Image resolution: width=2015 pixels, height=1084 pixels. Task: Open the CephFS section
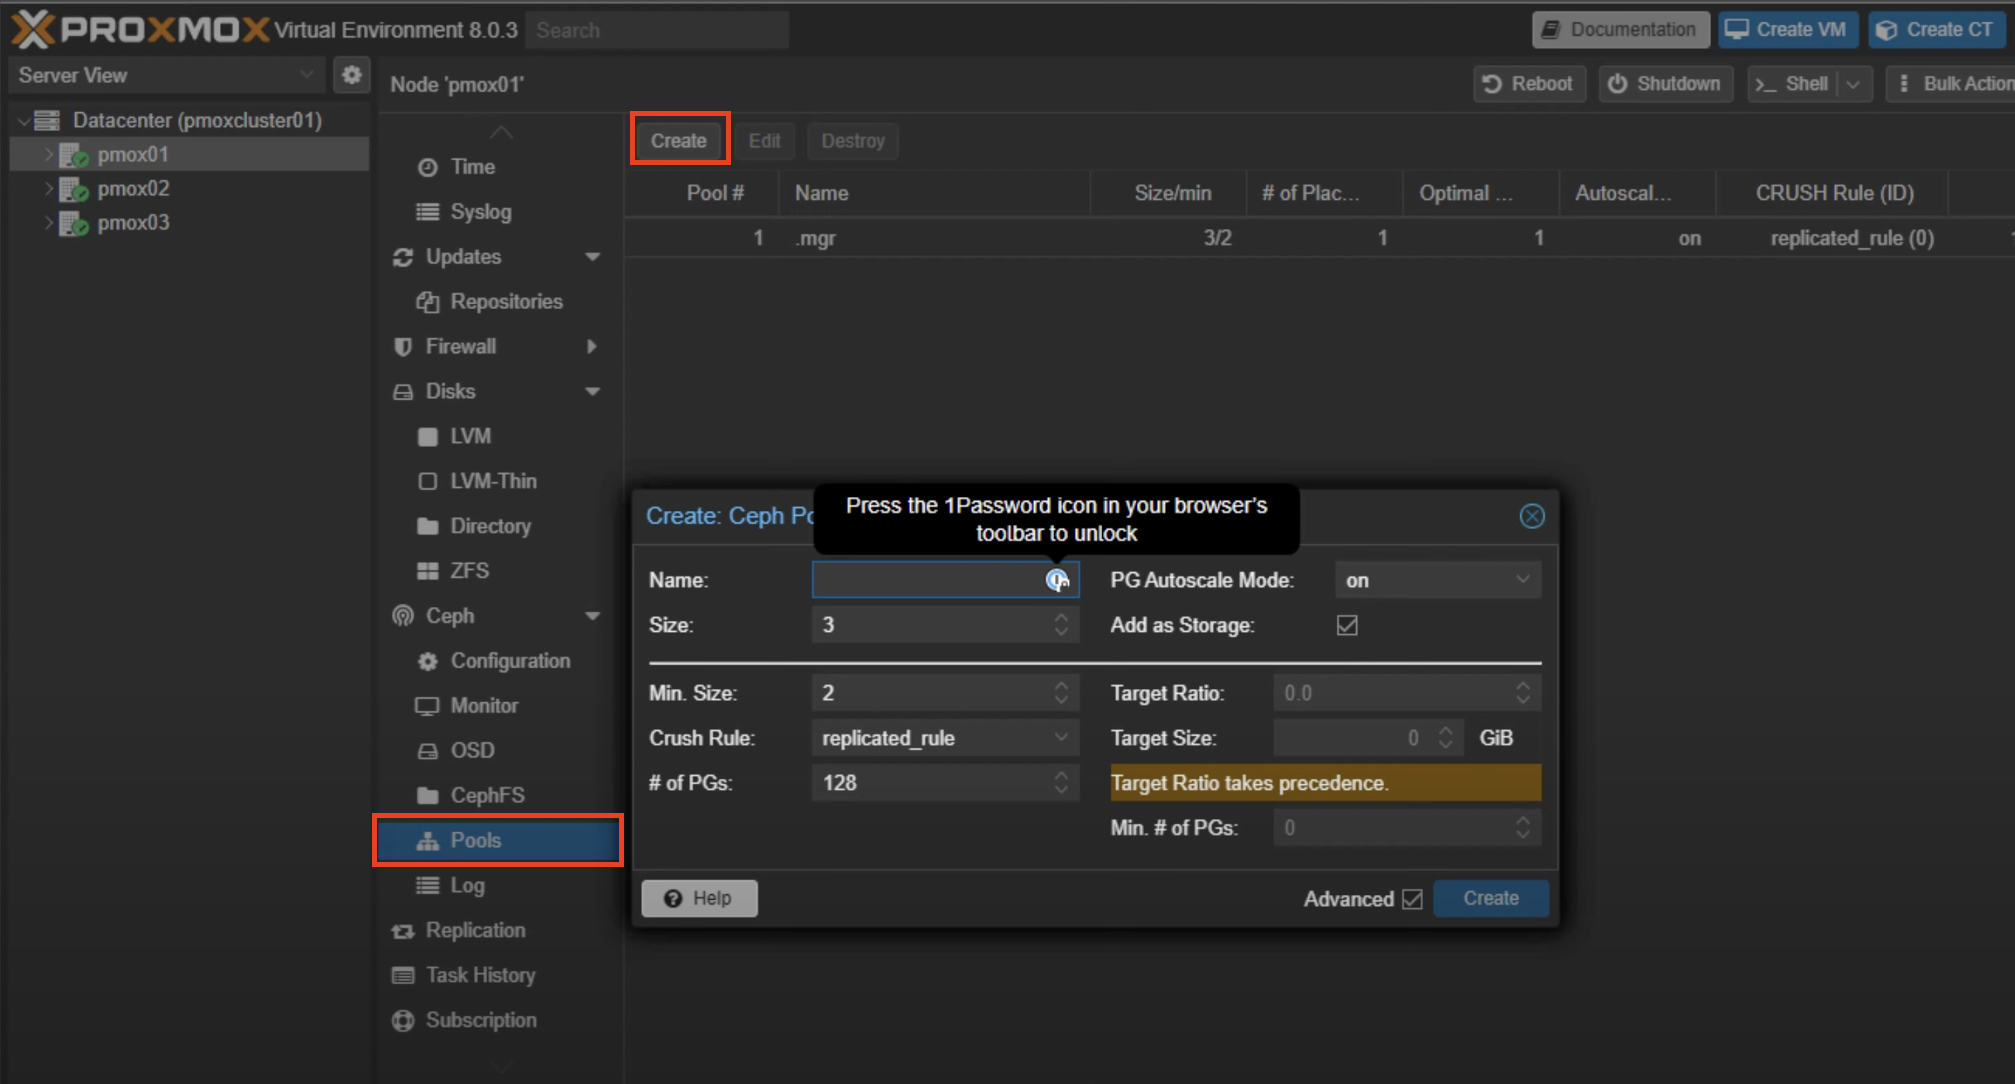(487, 795)
